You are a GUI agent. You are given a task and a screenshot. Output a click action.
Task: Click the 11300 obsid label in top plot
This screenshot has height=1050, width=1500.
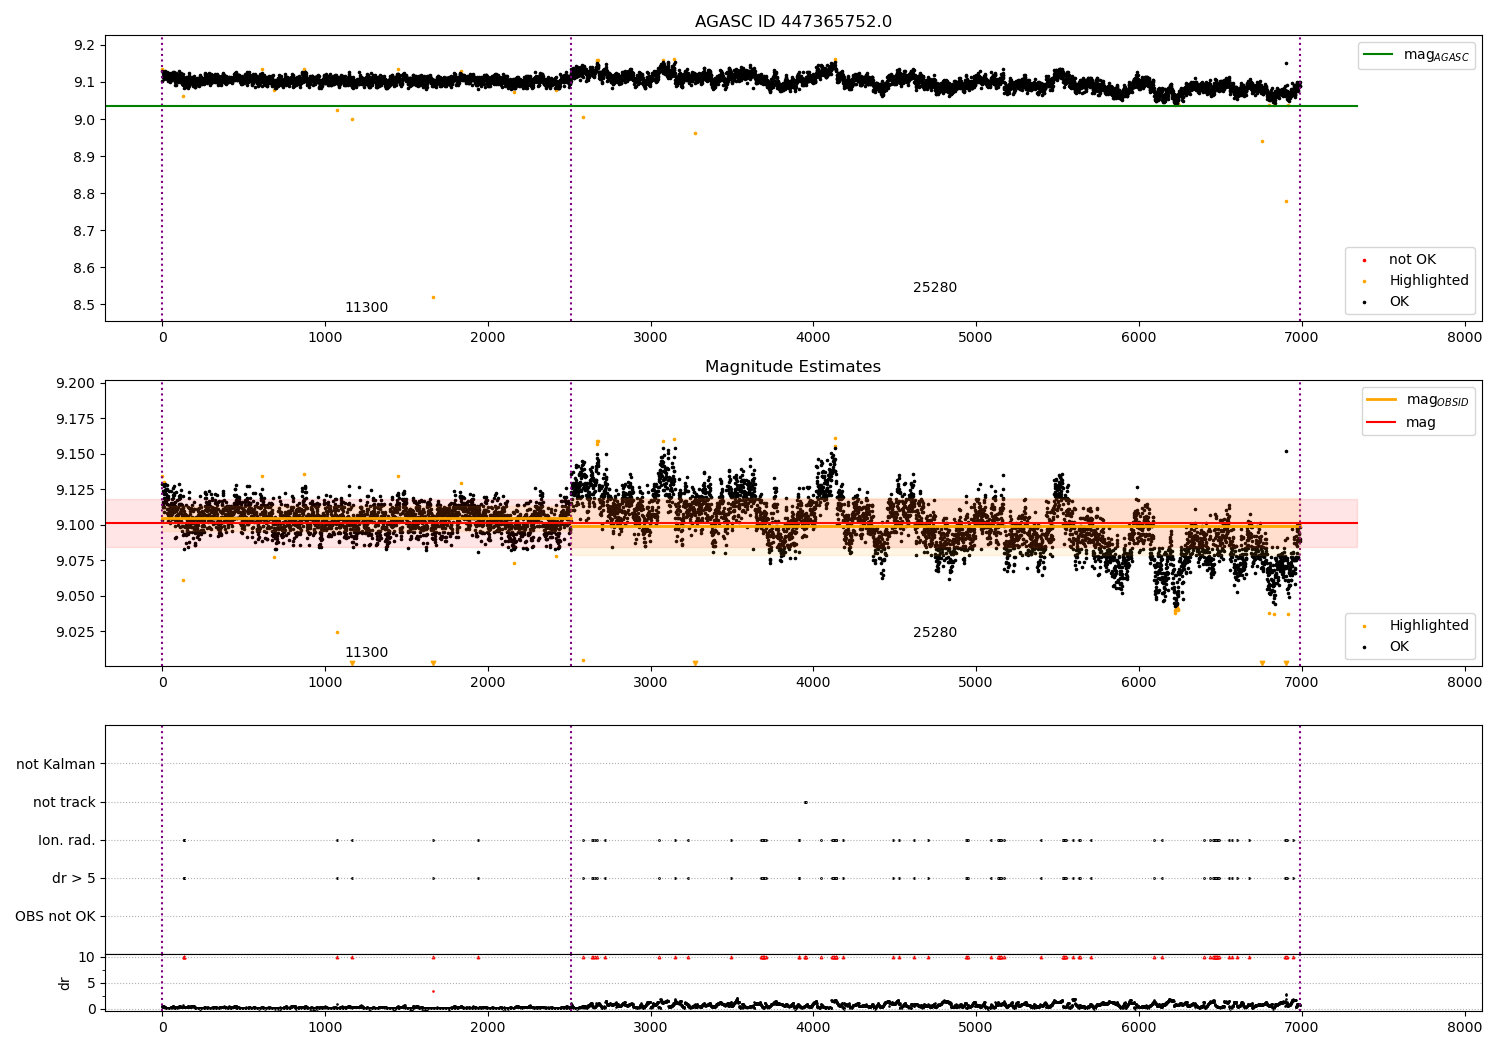(366, 308)
